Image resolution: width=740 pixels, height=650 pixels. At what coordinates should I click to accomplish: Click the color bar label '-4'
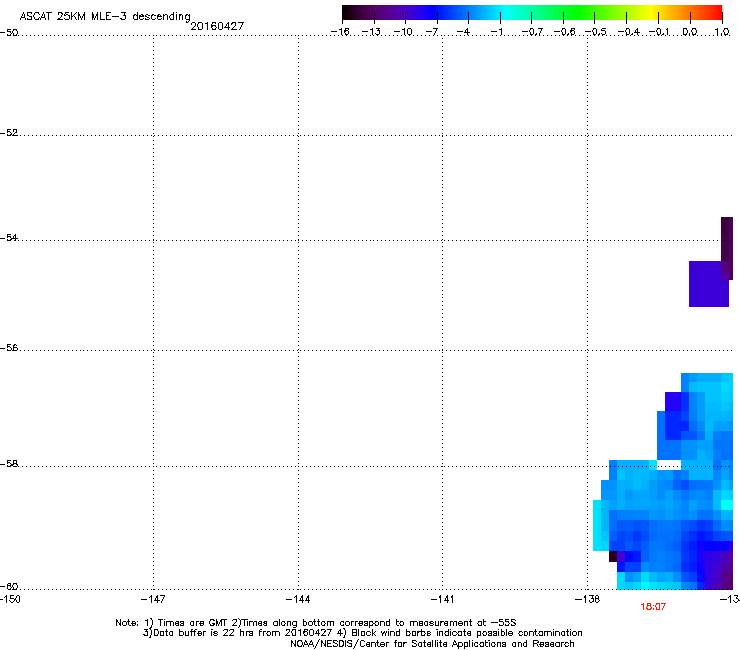463,32
